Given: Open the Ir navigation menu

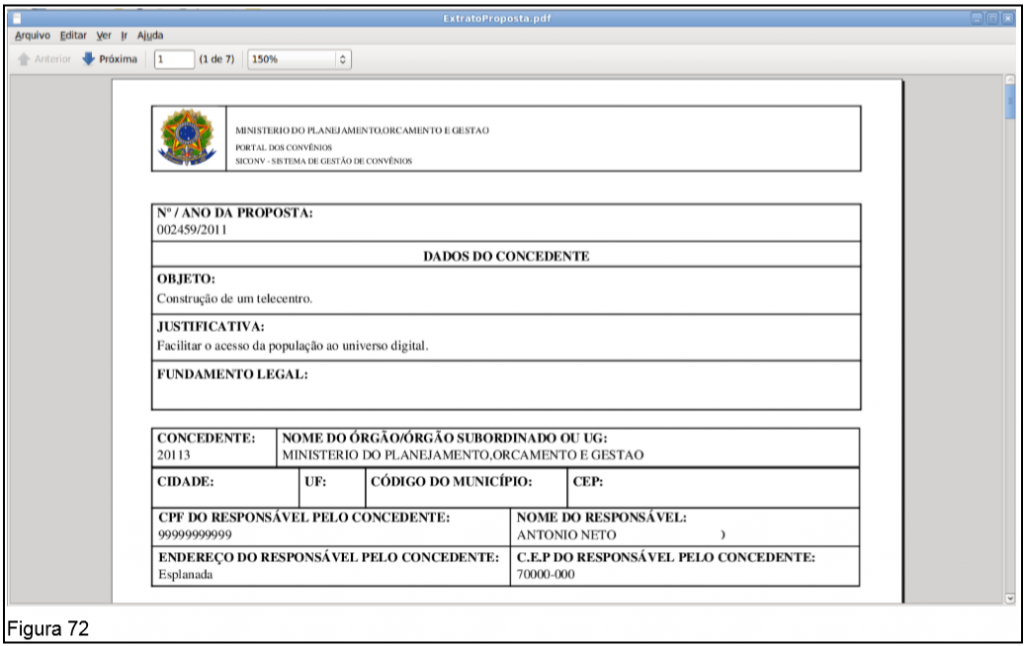Looking at the screenshot, I should 125,36.
